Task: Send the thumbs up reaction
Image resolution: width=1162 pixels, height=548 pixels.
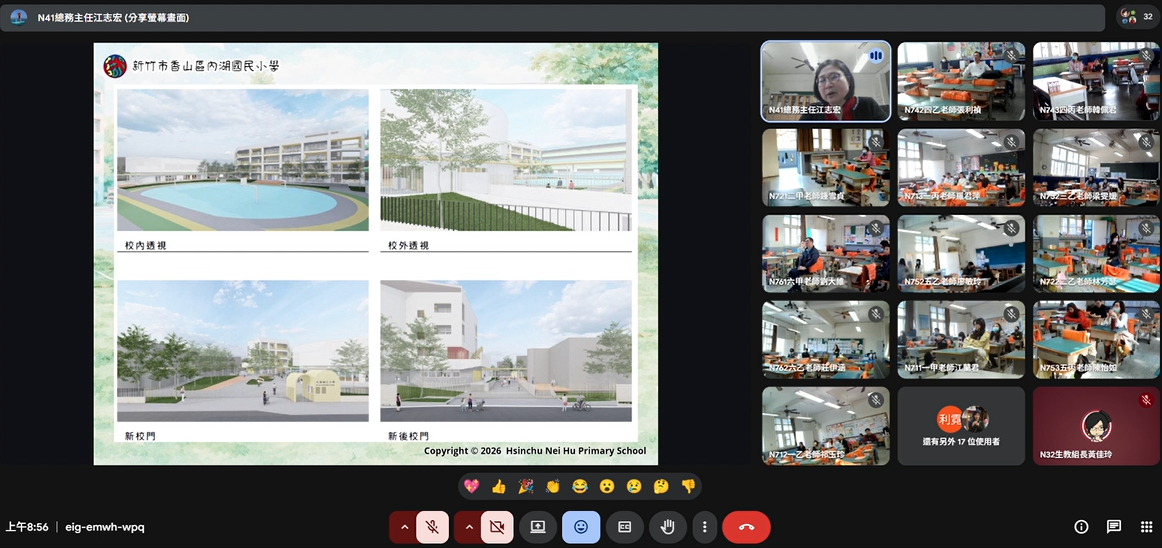Action: [499, 487]
